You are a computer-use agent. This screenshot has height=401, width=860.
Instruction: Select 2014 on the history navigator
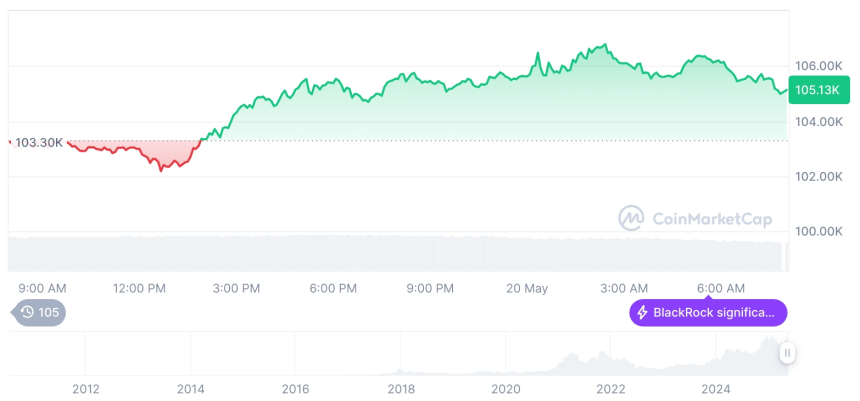coord(190,389)
